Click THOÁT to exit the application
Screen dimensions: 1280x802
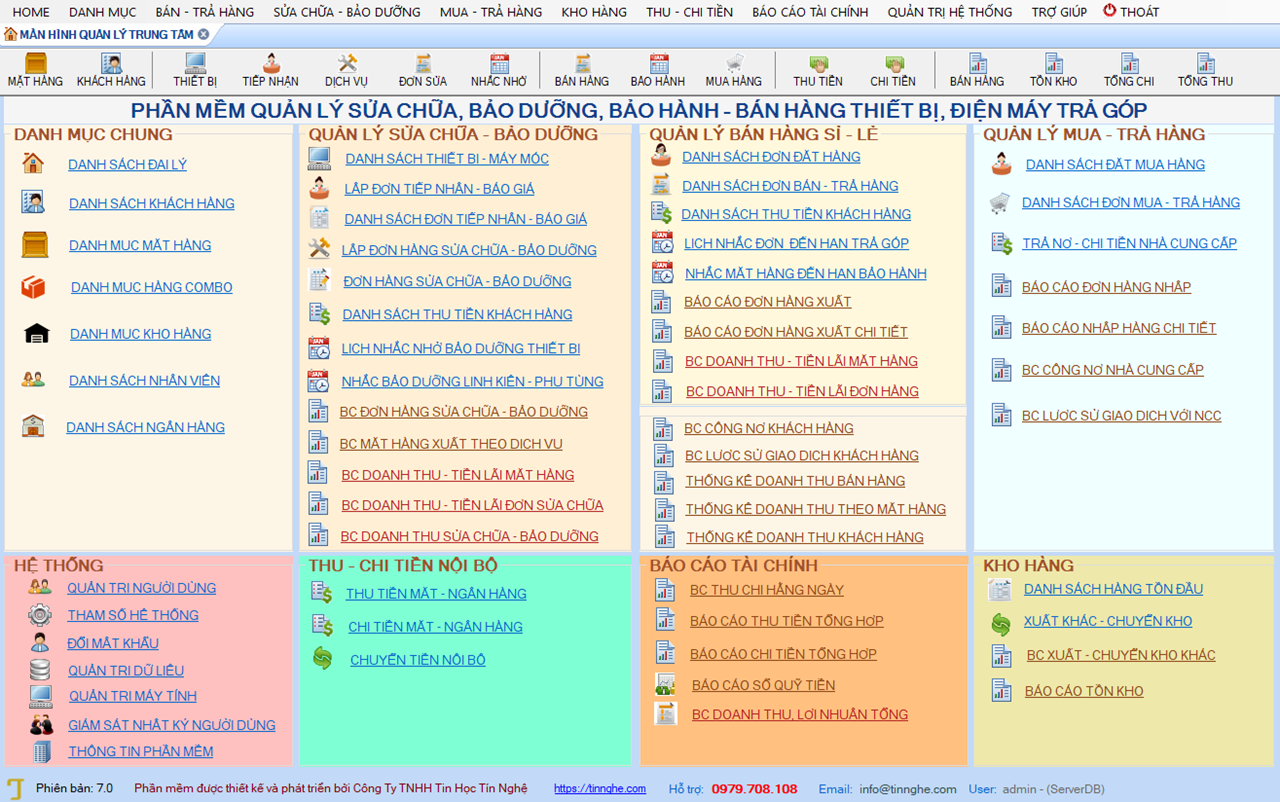pos(1131,12)
